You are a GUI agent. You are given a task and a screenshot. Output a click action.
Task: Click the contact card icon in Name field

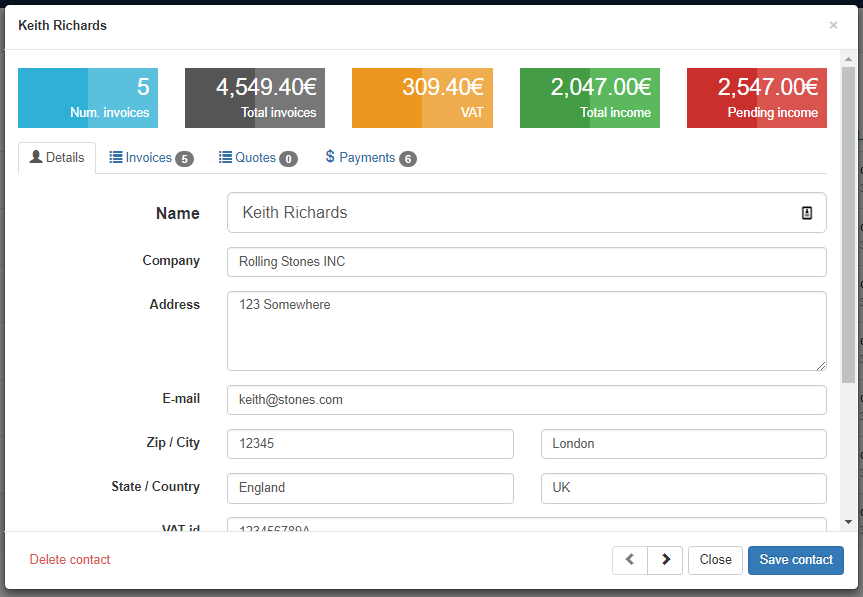[x=806, y=213]
